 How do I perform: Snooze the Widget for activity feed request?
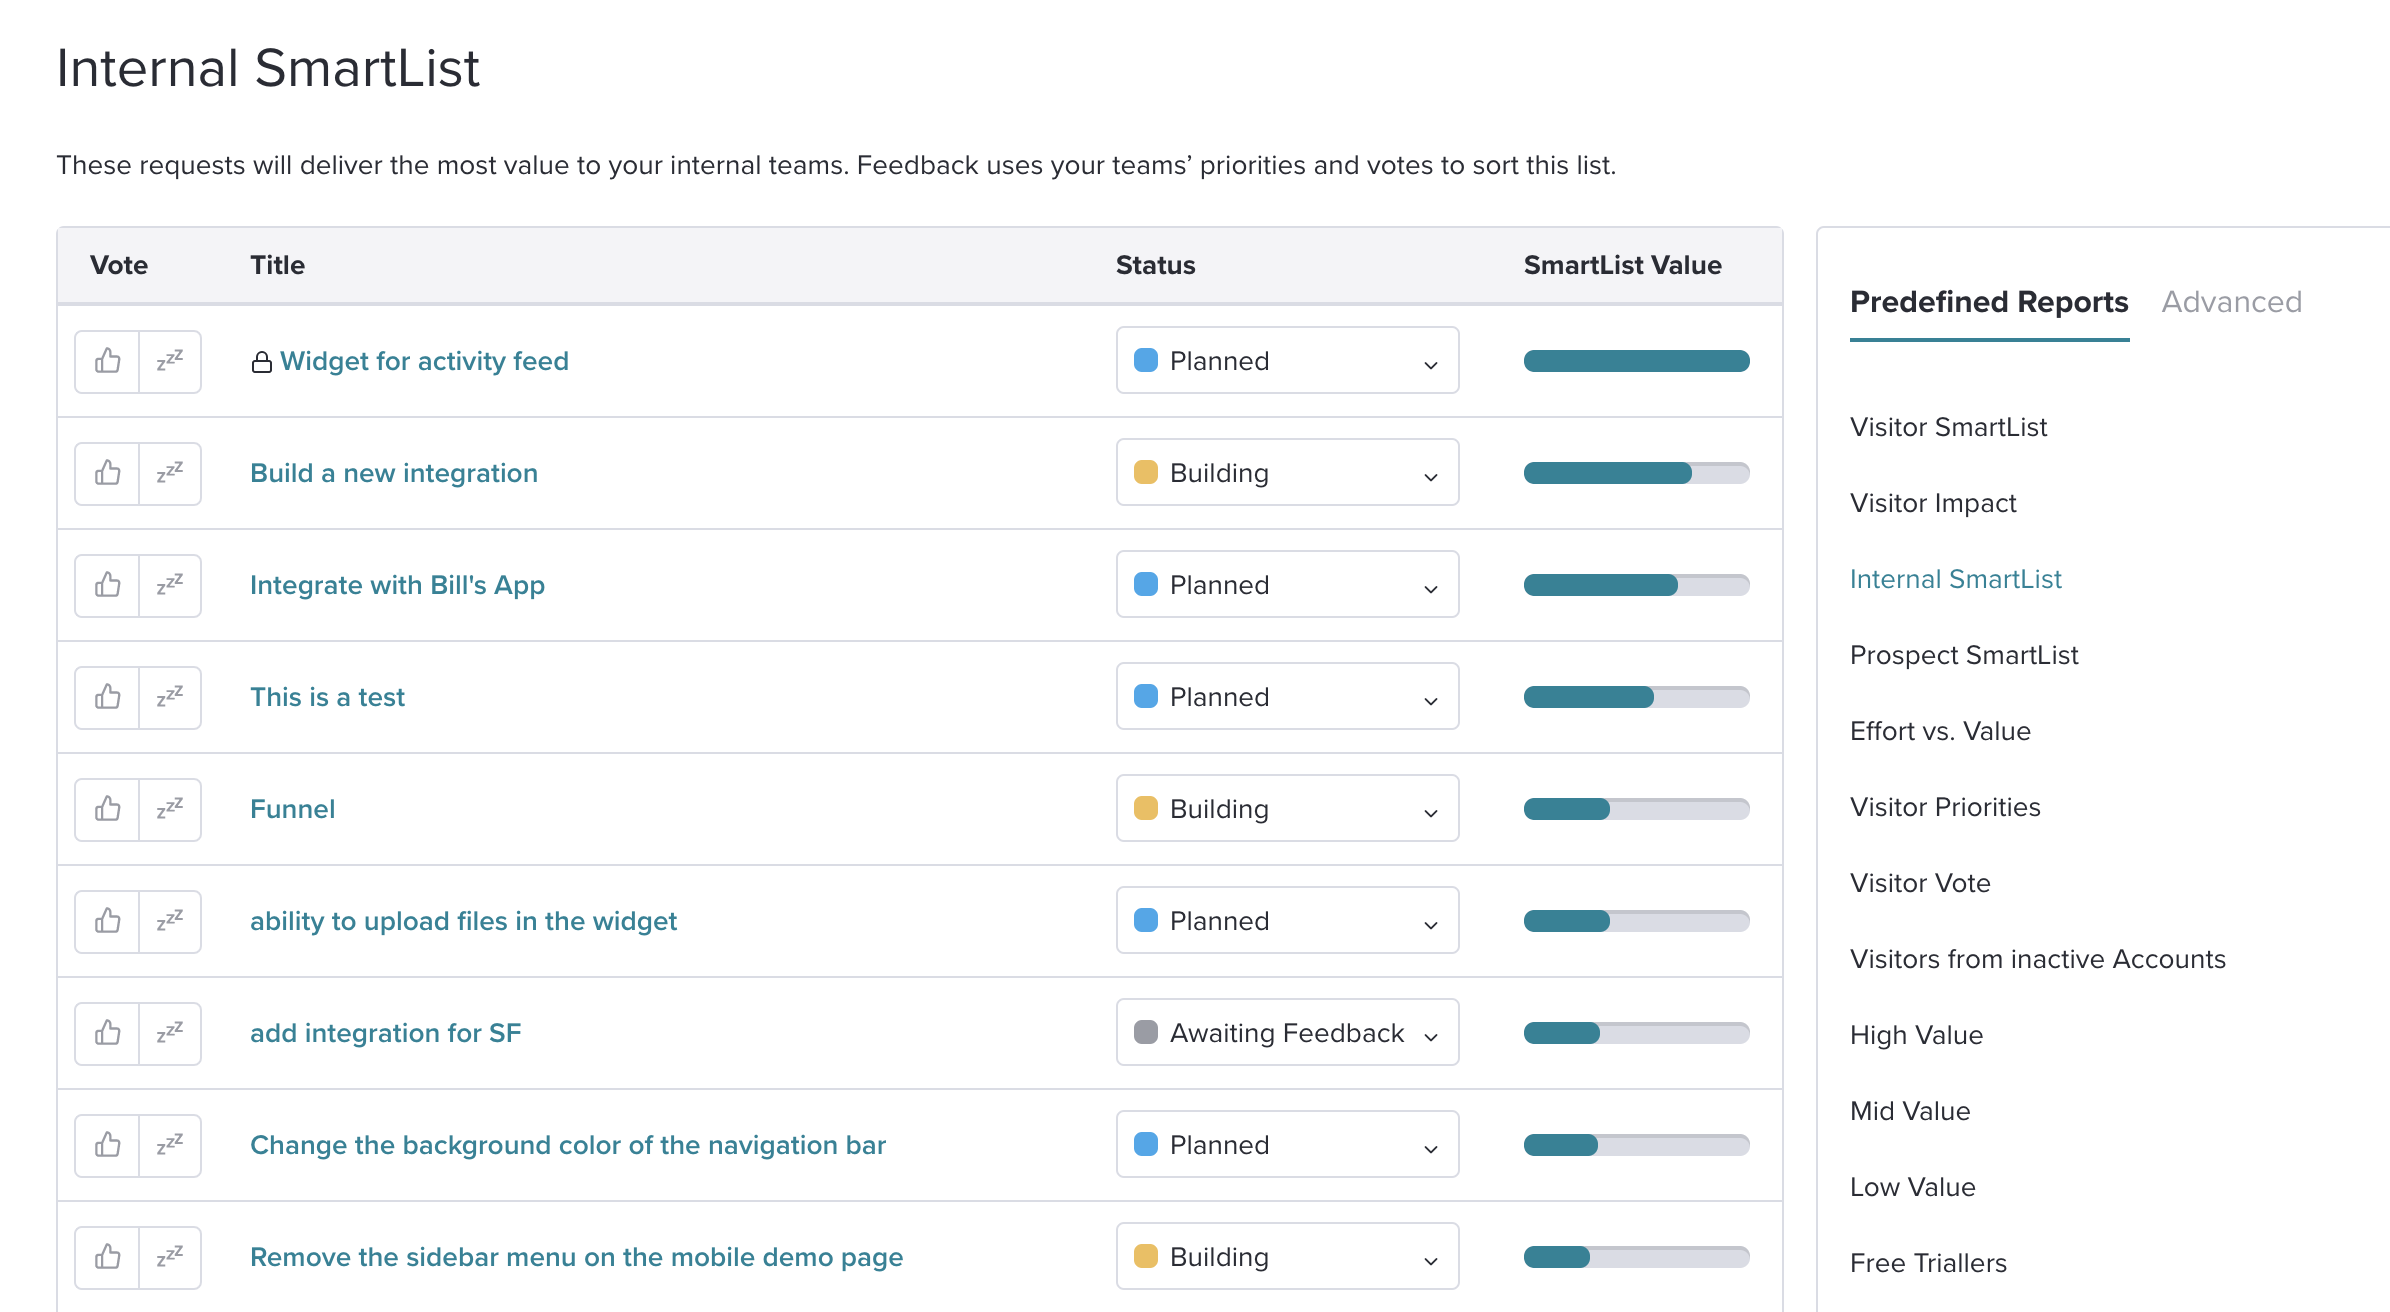click(x=170, y=361)
